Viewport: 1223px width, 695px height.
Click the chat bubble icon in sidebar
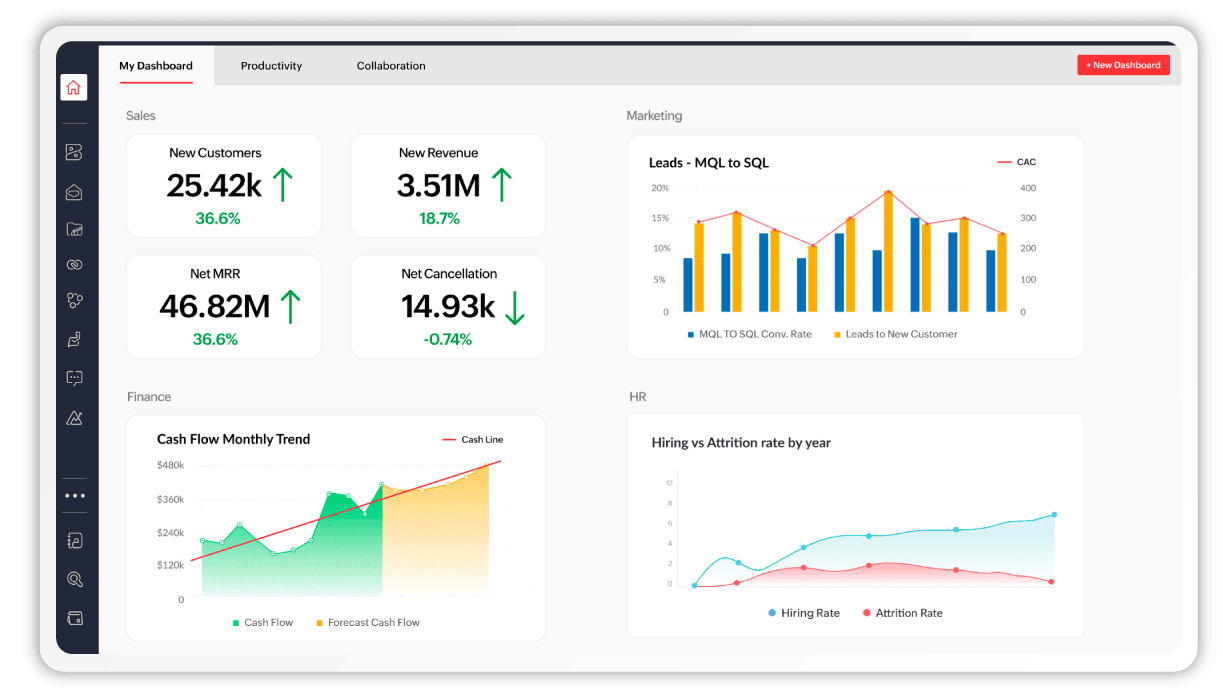click(x=74, y=378)
